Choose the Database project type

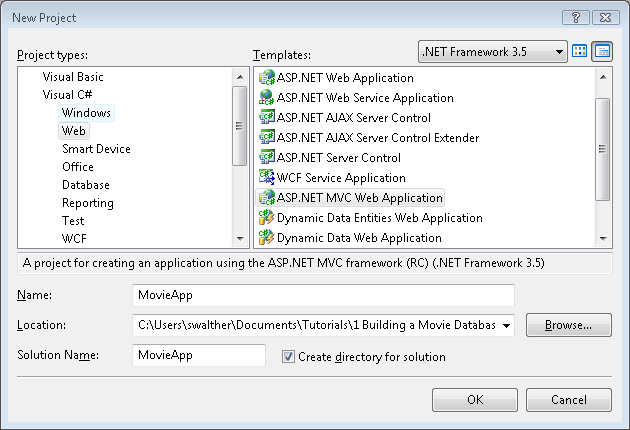tap(86, 185)
